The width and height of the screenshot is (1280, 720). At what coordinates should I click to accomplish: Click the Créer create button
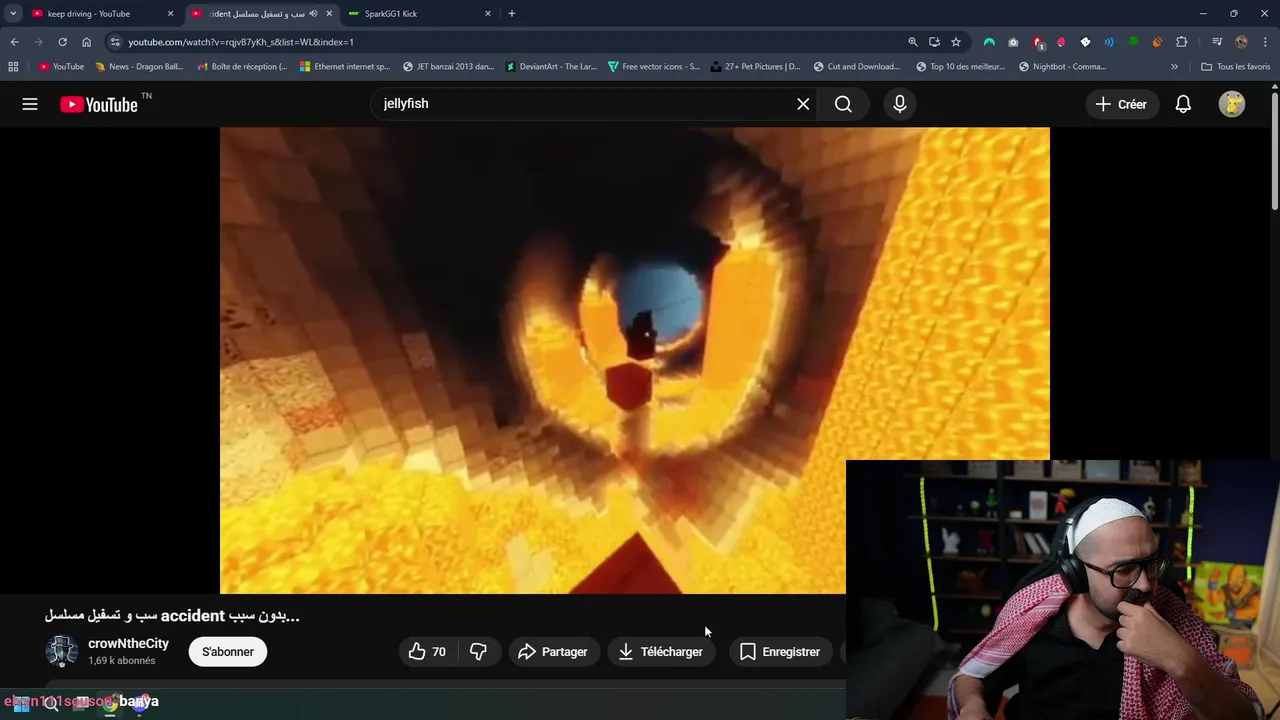[1121, 104]
